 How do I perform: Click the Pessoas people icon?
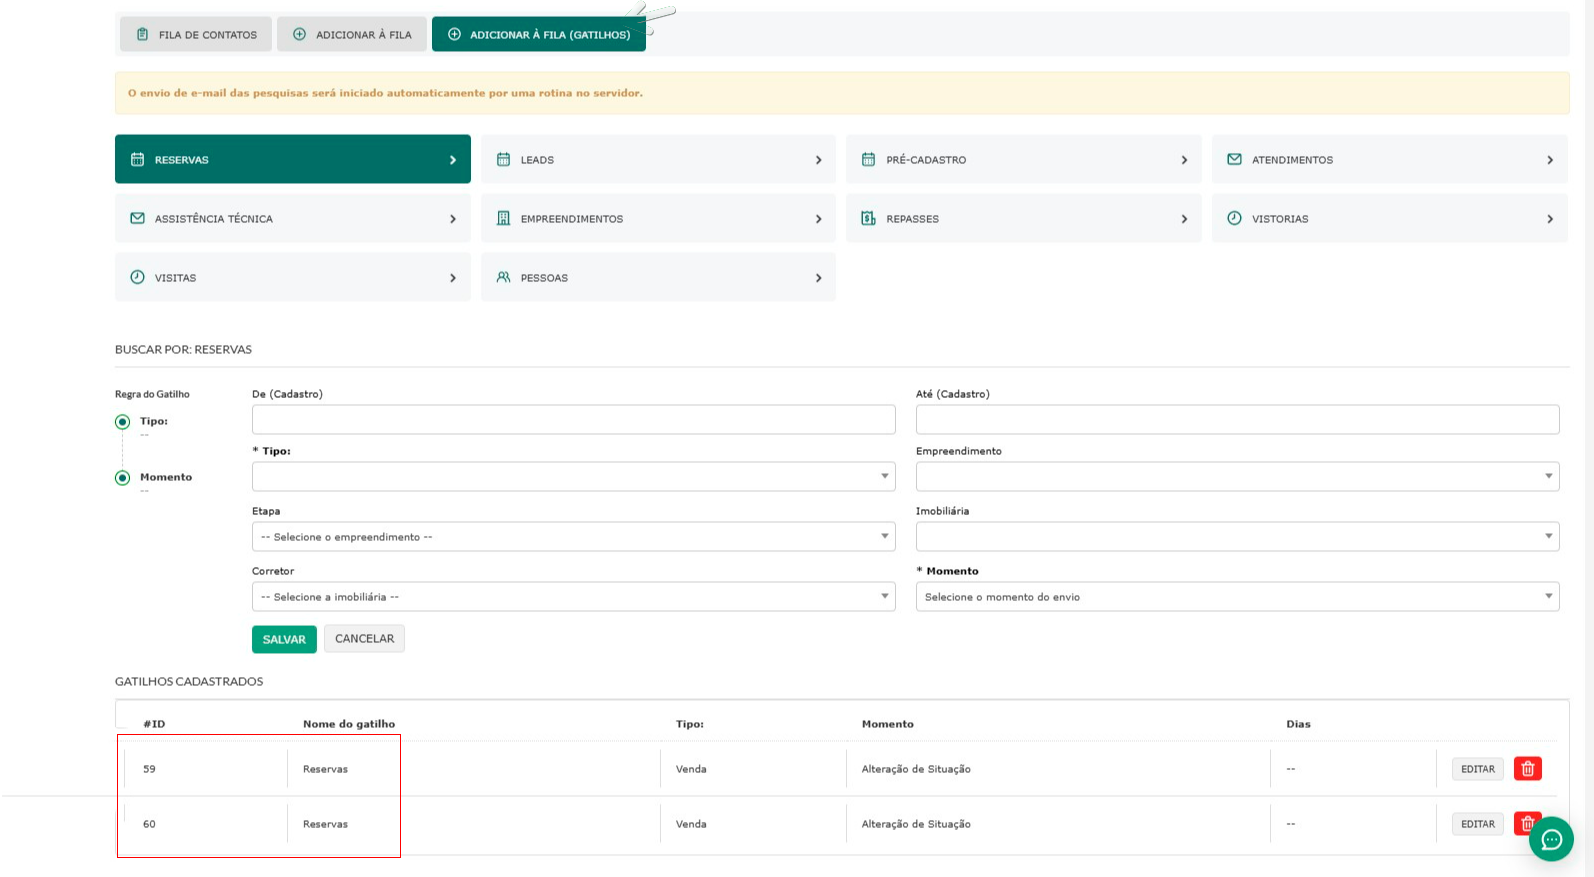tap(503, 277)
